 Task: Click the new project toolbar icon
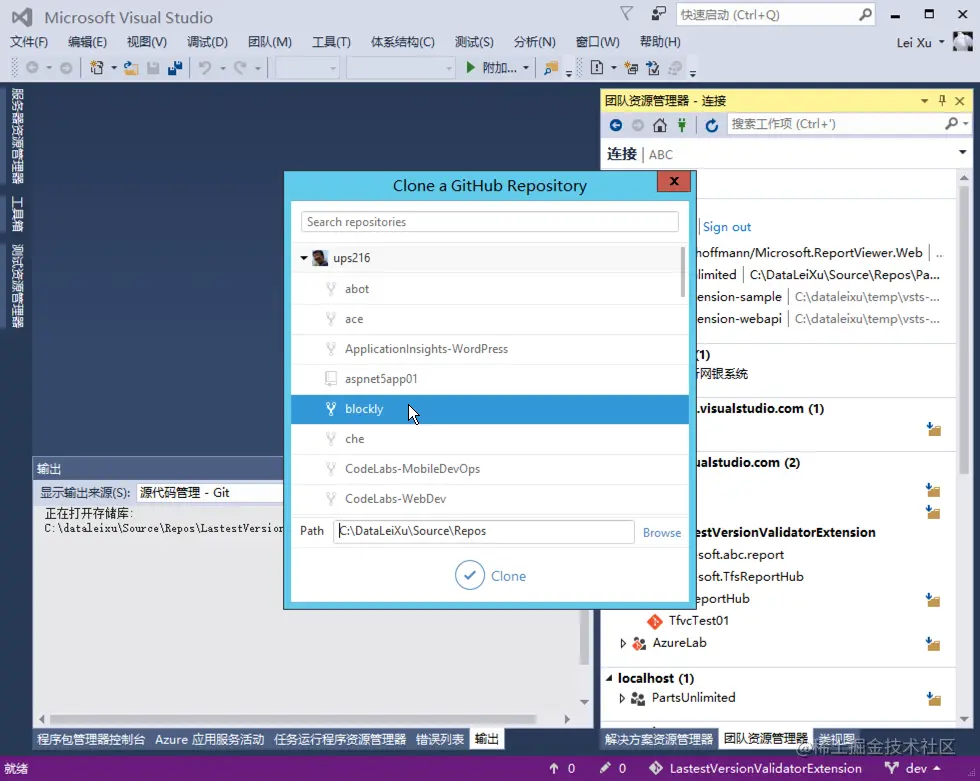coord(97,67)
